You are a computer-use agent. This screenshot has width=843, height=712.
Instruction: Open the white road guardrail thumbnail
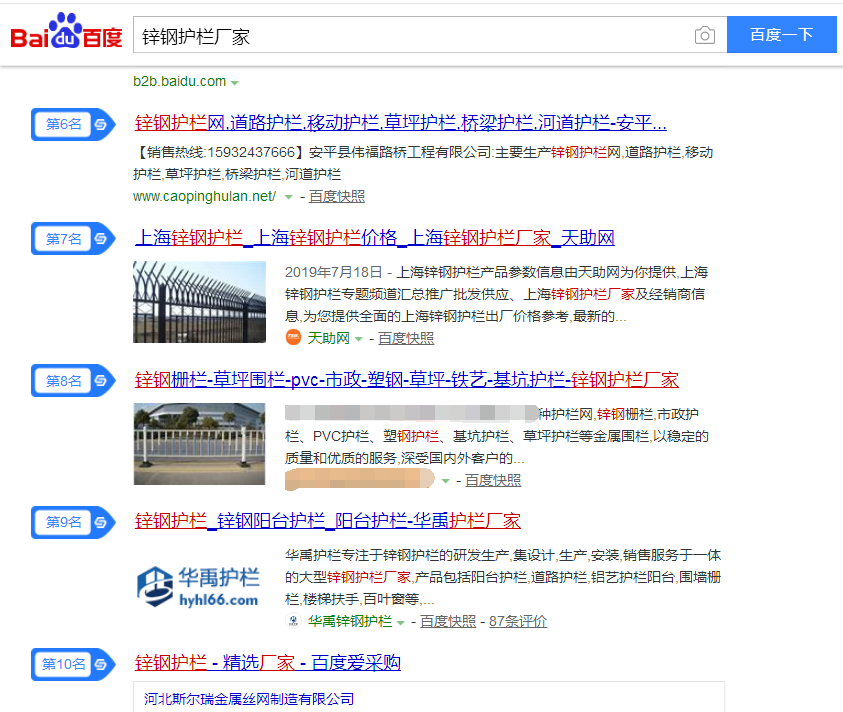point(199,444)
